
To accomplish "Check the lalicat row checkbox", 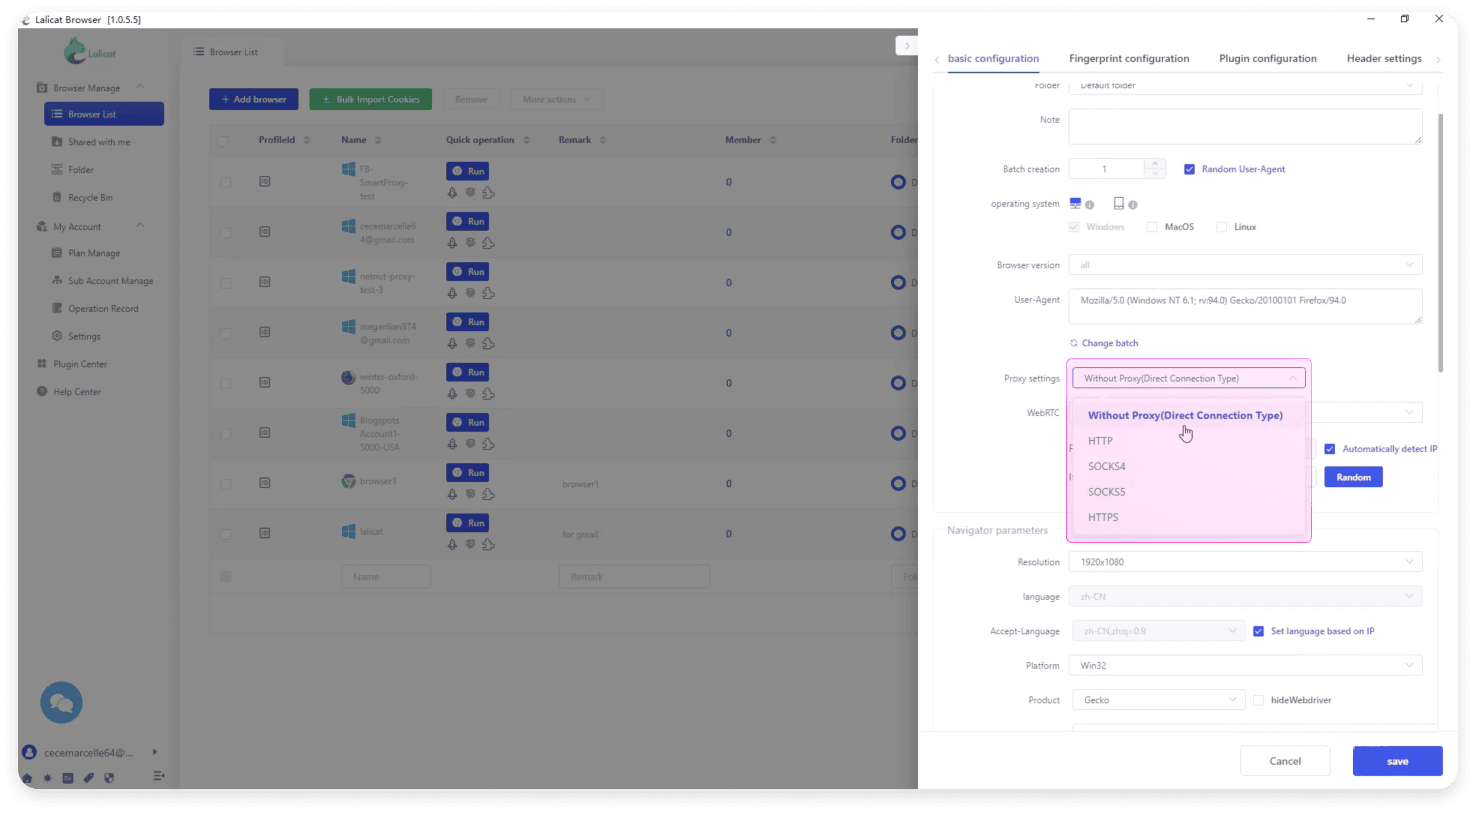I will 226,534.
